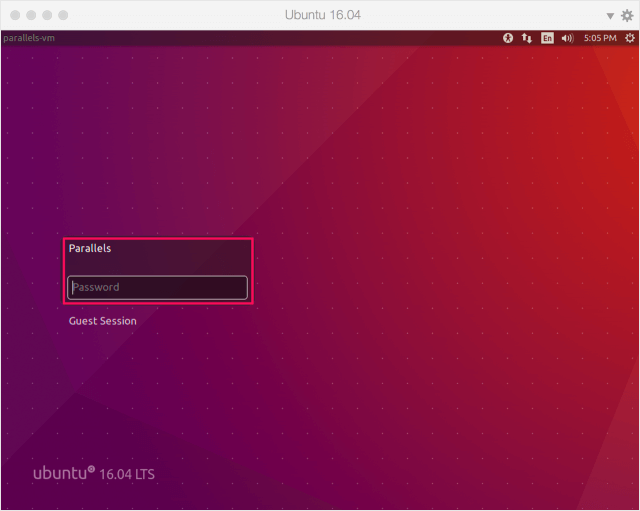
Task: Click the fourth title bar window button
Action: tap(64, 16)
